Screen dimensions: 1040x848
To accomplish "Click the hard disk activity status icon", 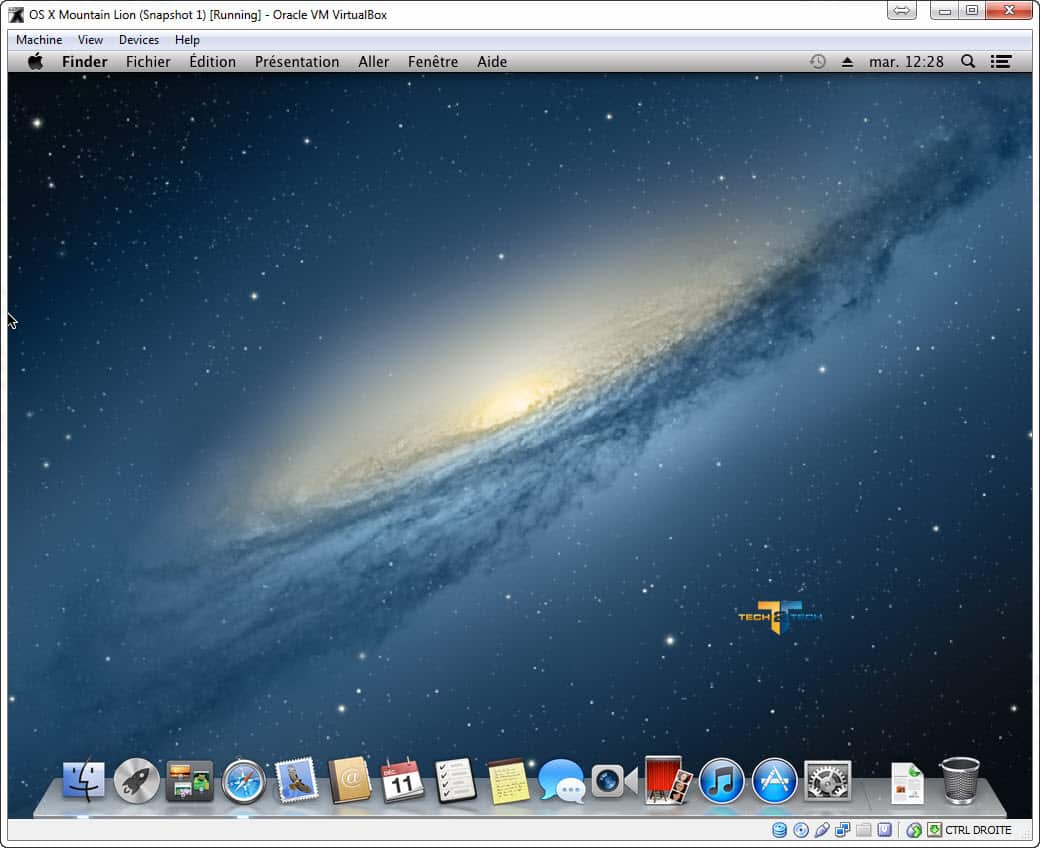I will click(x=779, y=829).
